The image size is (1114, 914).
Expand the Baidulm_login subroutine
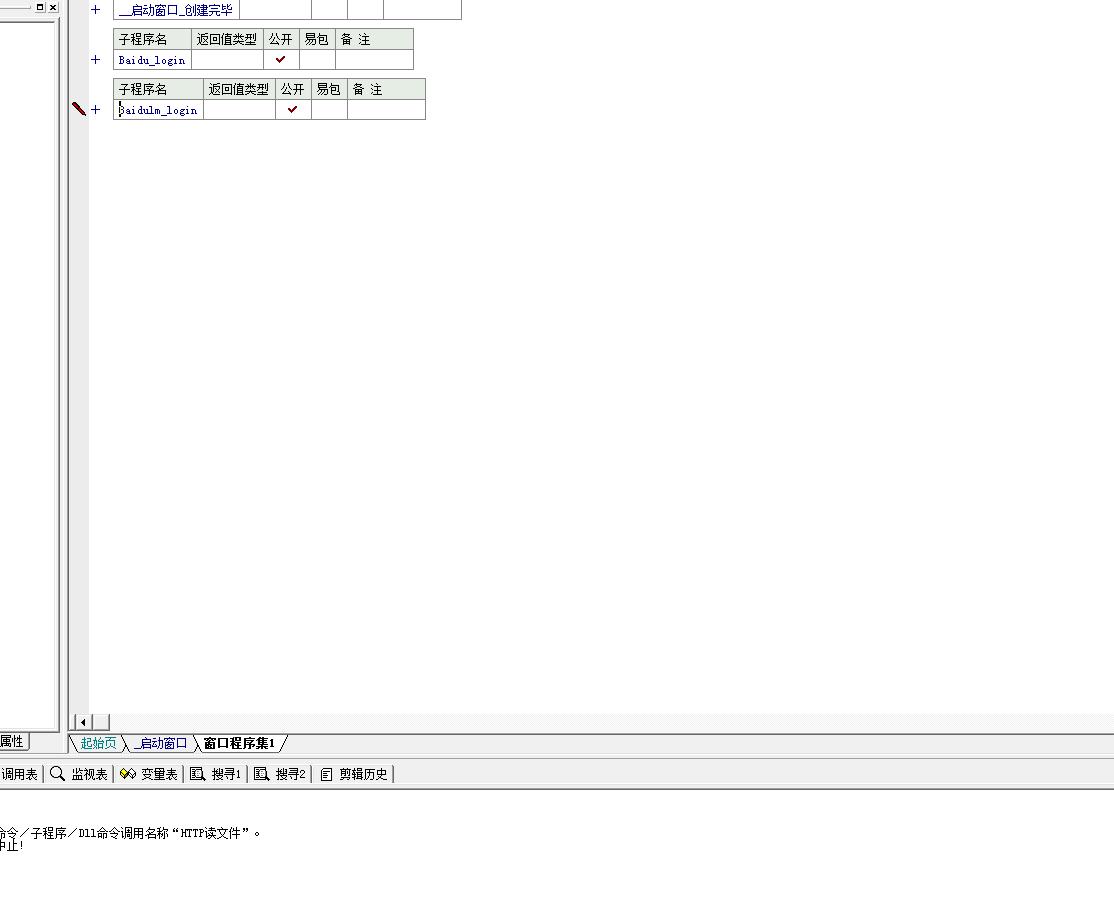(x=96, y=110)
